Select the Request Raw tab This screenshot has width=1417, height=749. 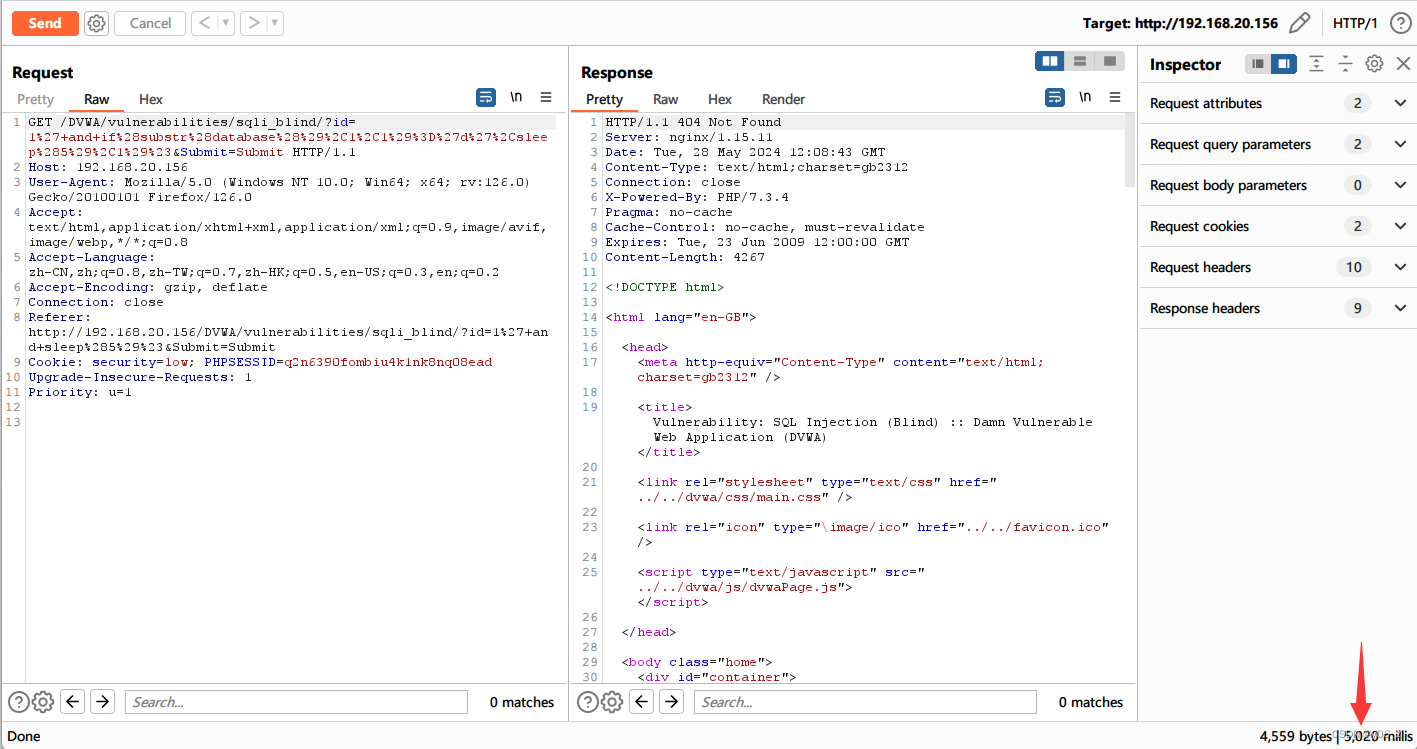click(97, 99)
